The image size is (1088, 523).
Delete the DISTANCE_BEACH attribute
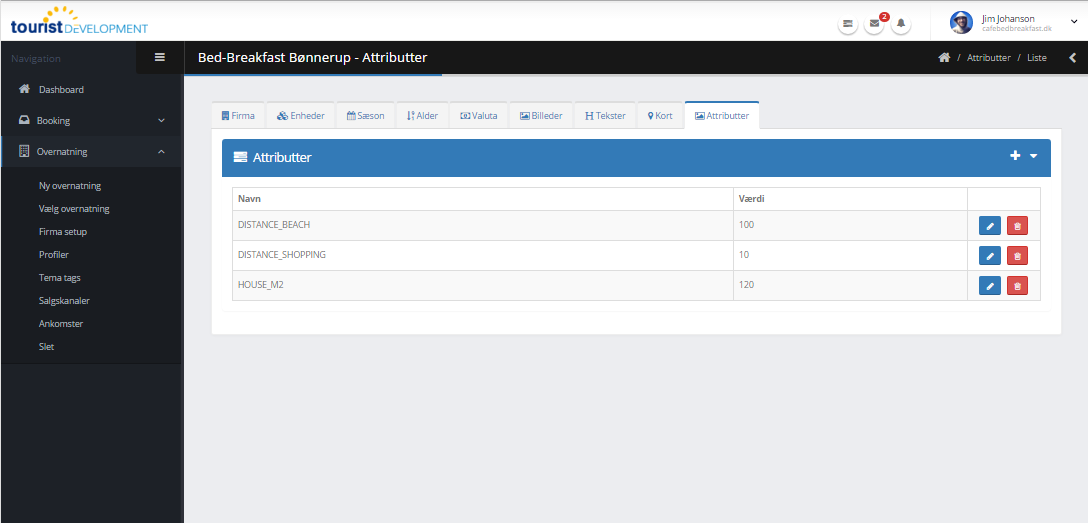pyautogui.click(x=1017, y=226)
